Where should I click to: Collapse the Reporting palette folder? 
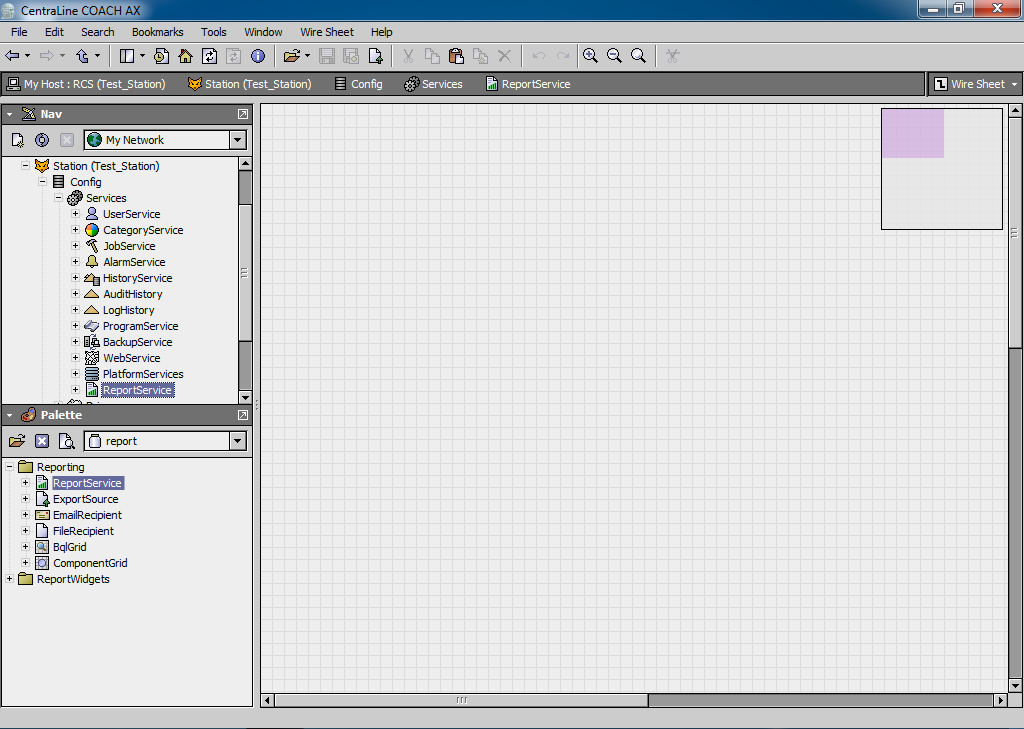click(x=9, y=466)
